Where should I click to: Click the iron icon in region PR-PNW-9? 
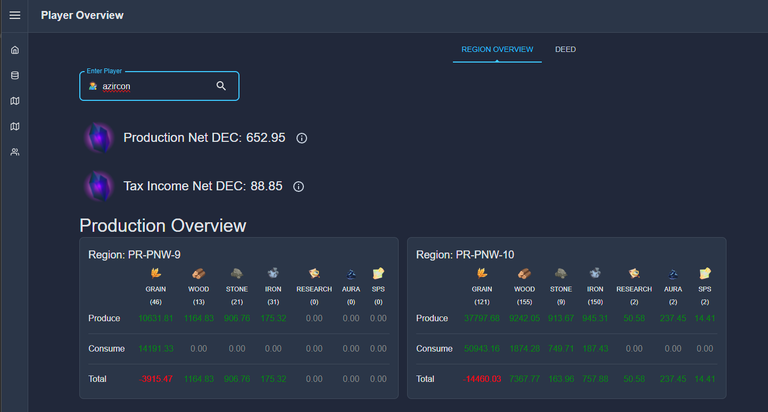[273, 273]
